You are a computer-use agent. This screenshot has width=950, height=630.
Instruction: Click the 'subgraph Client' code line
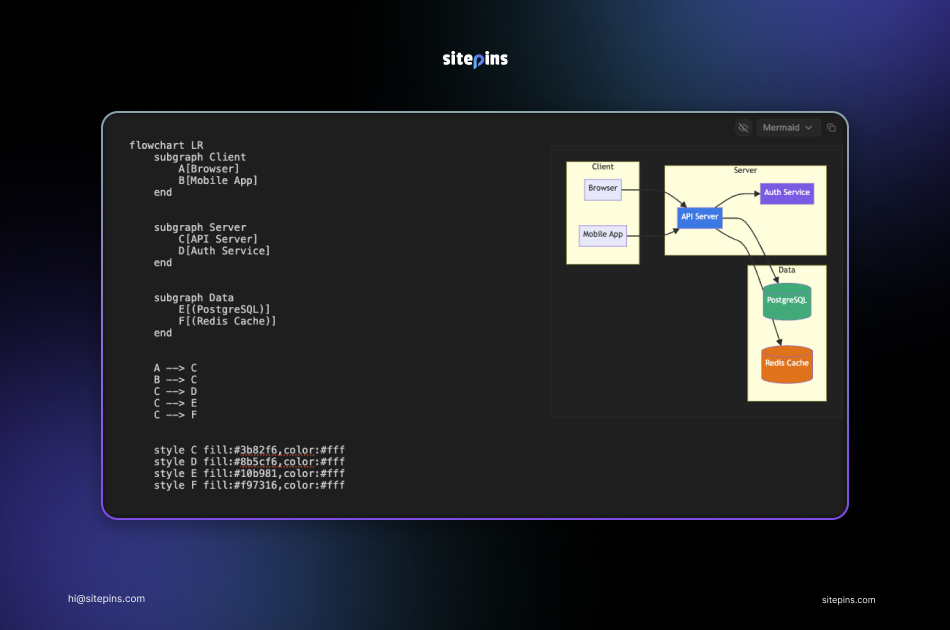click(x=200, y=158)
